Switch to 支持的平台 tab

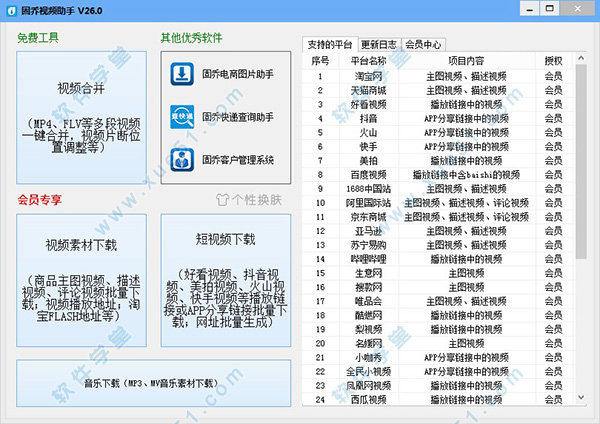(330, 44)
